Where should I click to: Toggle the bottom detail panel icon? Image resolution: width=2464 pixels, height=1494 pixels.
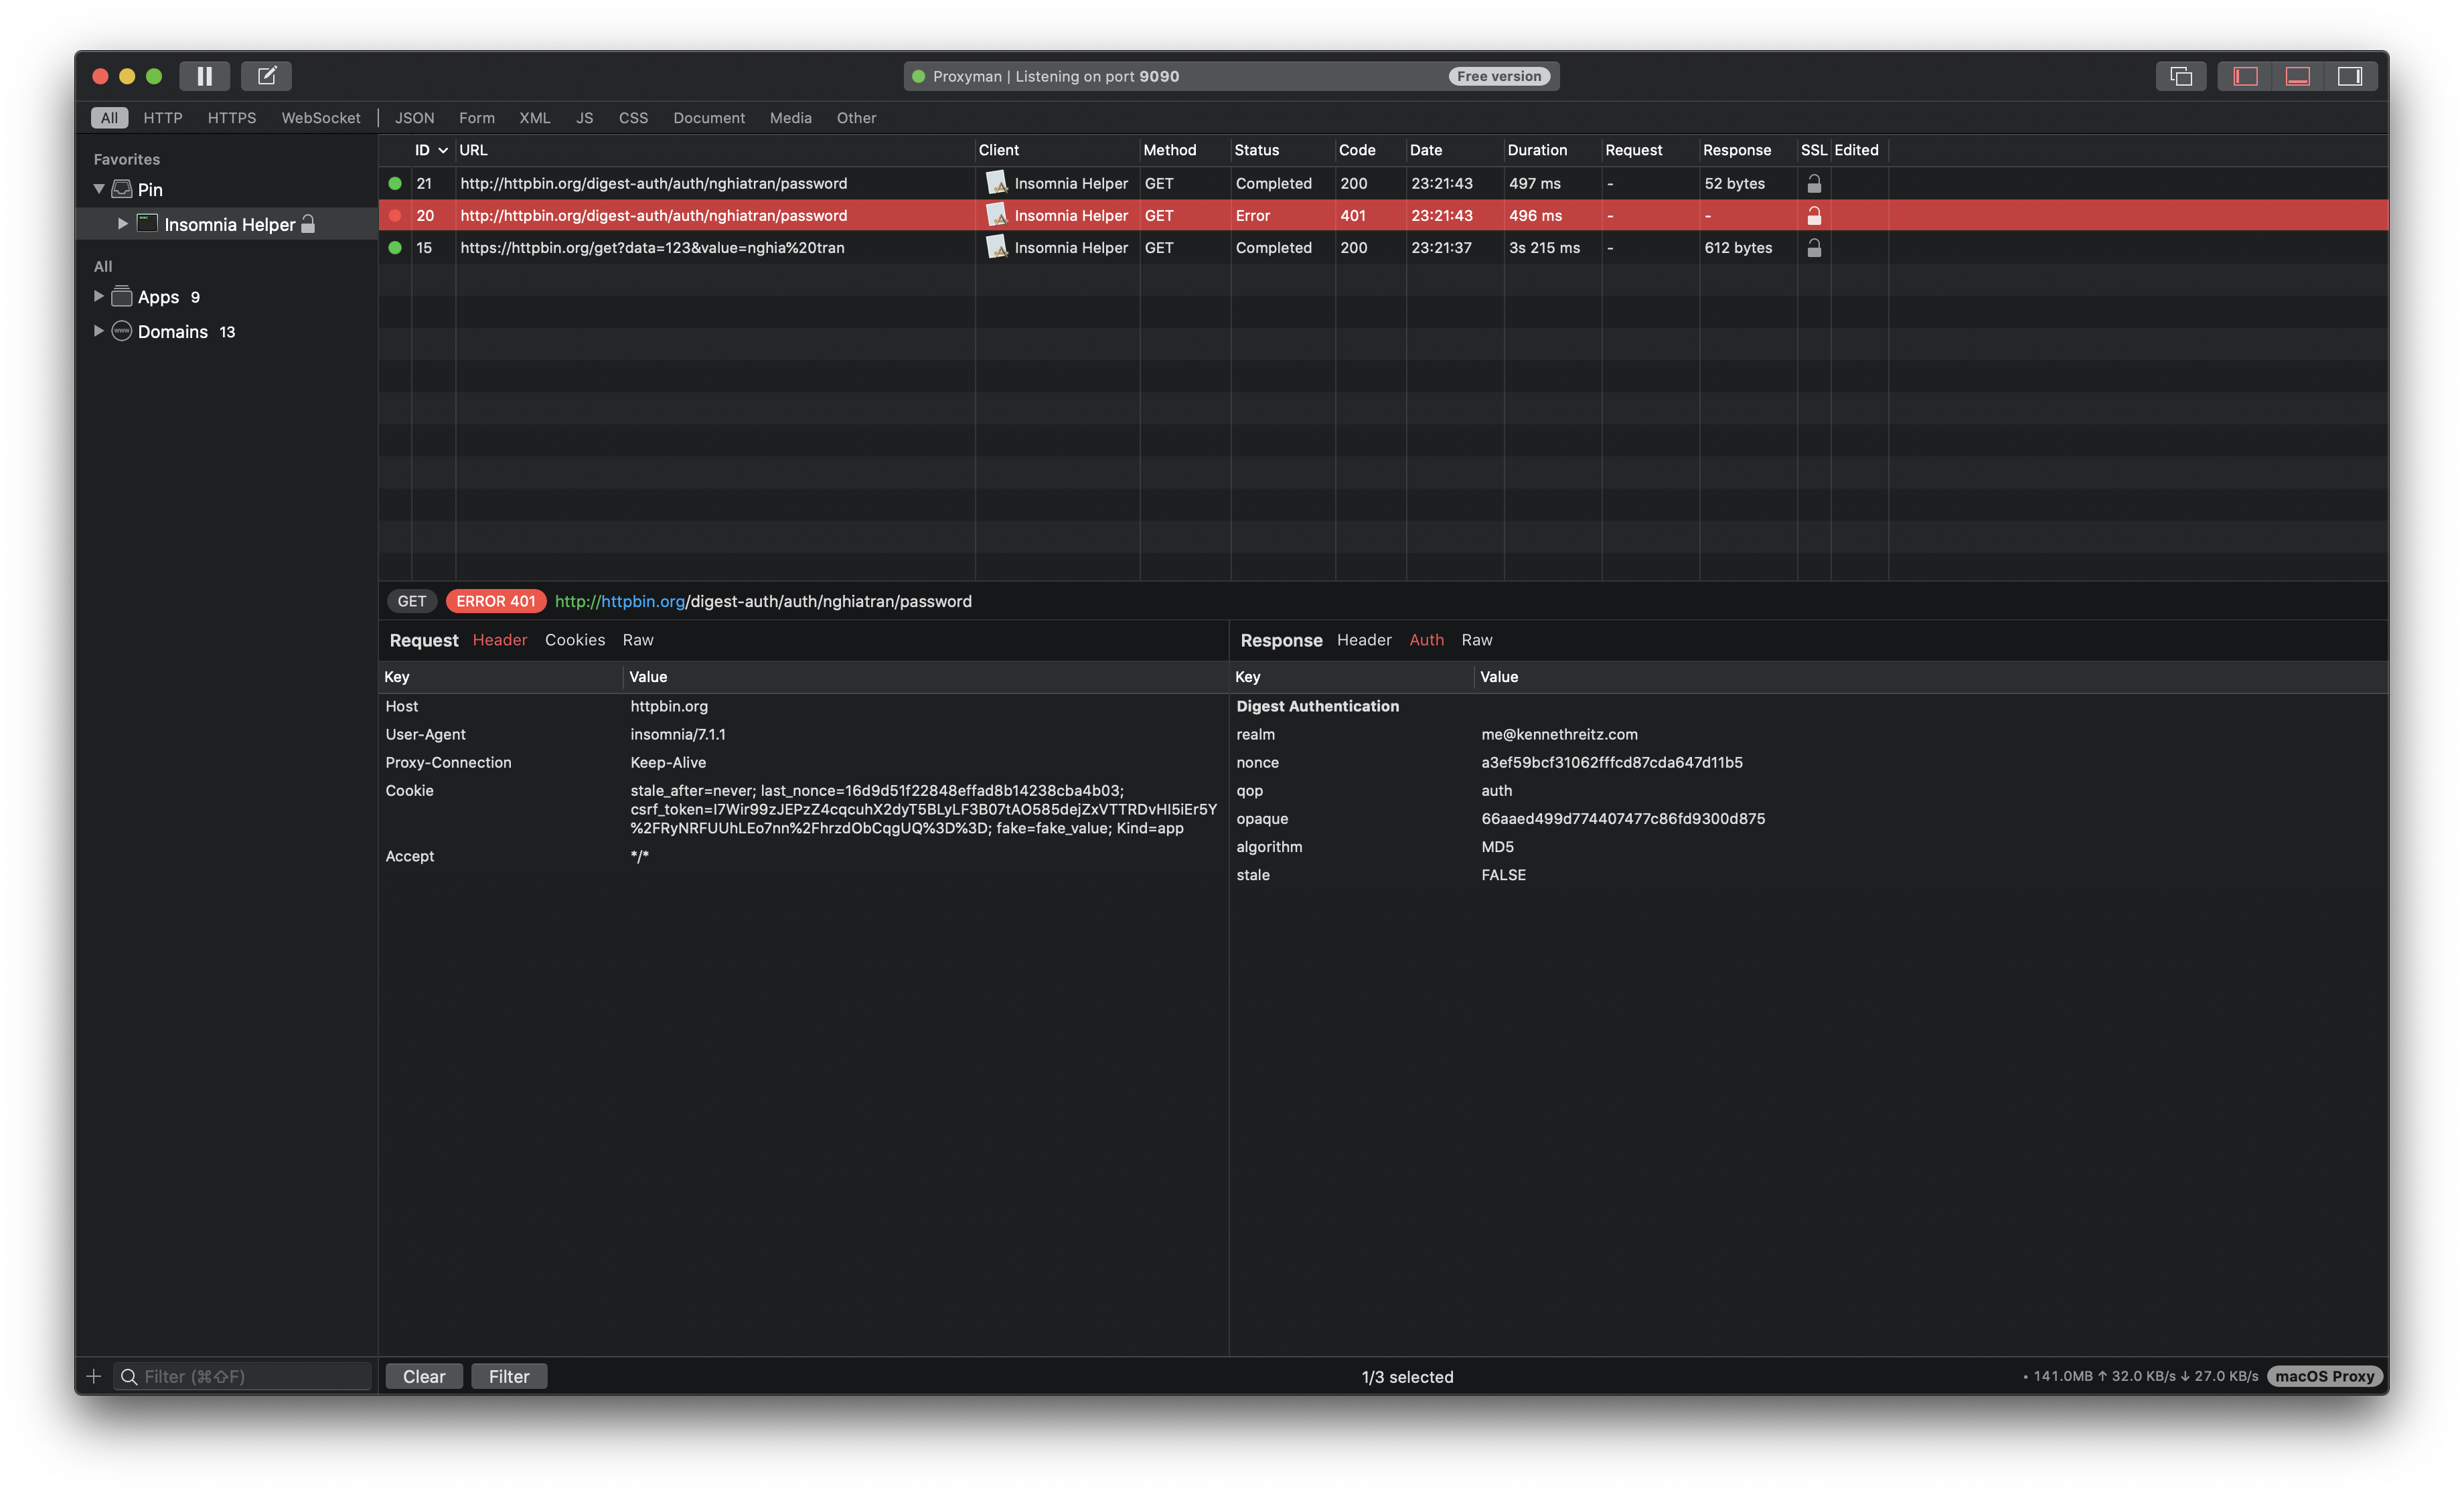[2297, 76]
